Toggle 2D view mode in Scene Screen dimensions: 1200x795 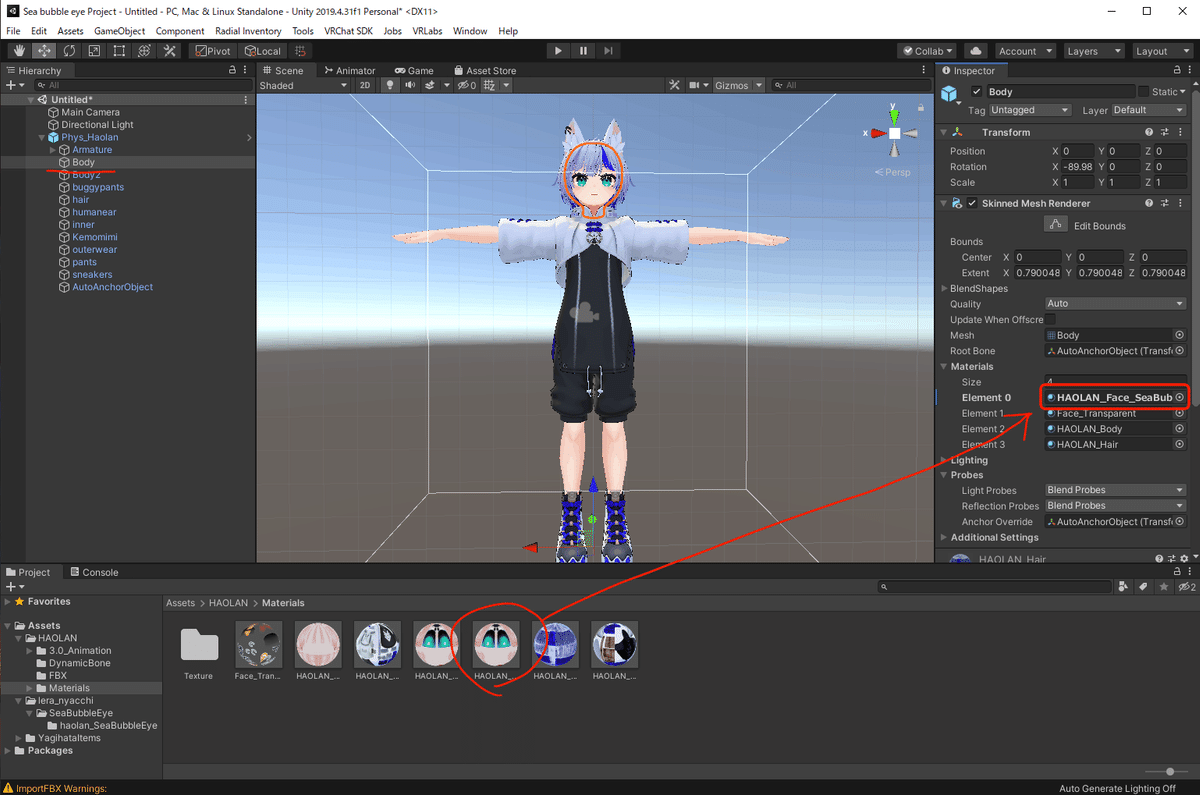pyautogui.click(x=365, y=86)
